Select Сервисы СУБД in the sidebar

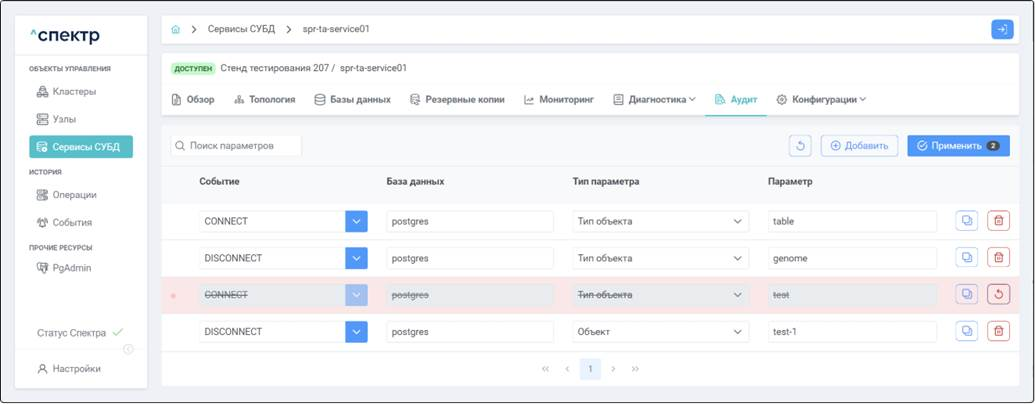coord(81,147)
